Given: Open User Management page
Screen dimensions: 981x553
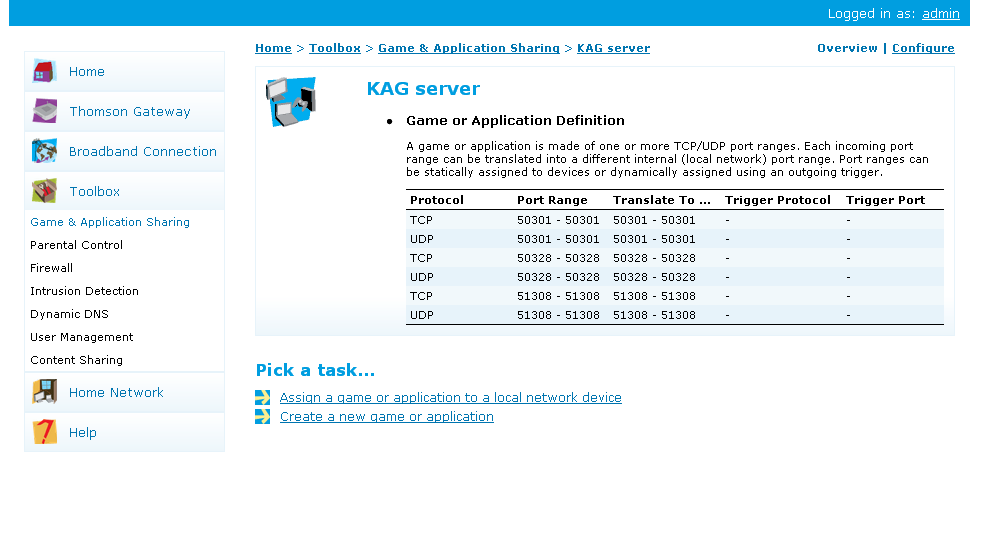Looking at the screenshot, I should coord(81,337).
